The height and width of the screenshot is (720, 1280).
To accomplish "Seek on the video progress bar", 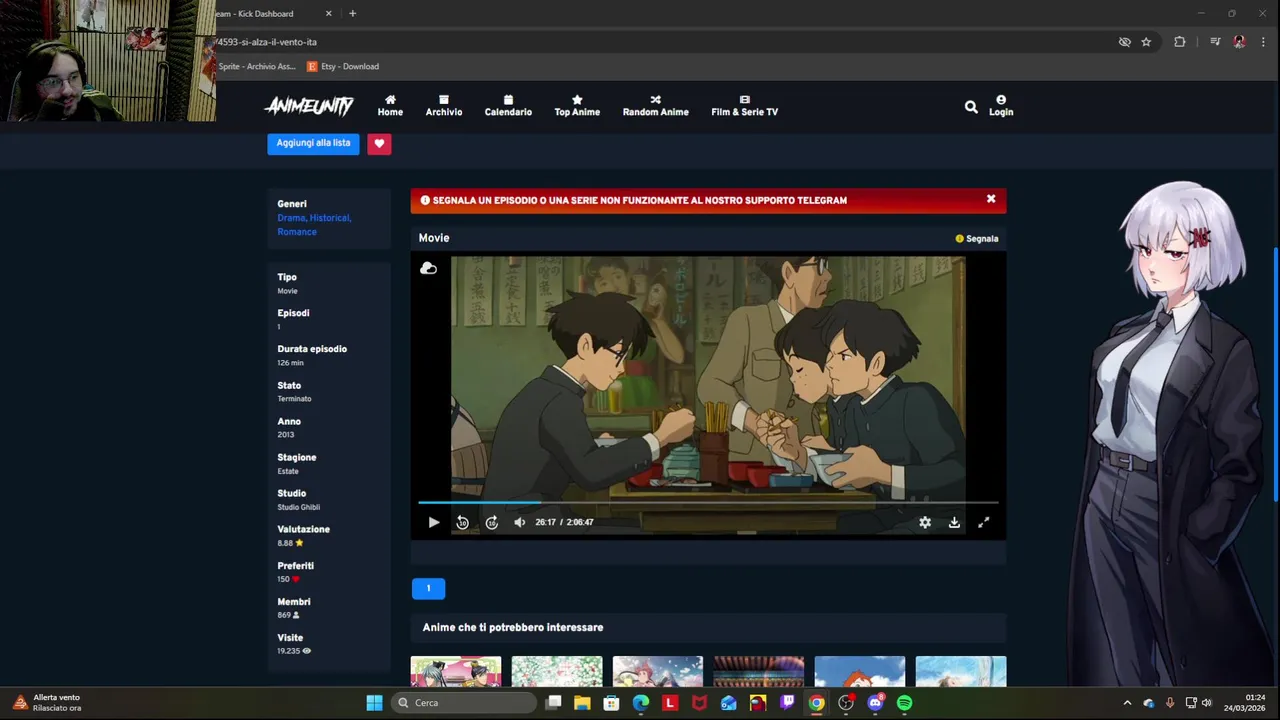I will [708, 502].
